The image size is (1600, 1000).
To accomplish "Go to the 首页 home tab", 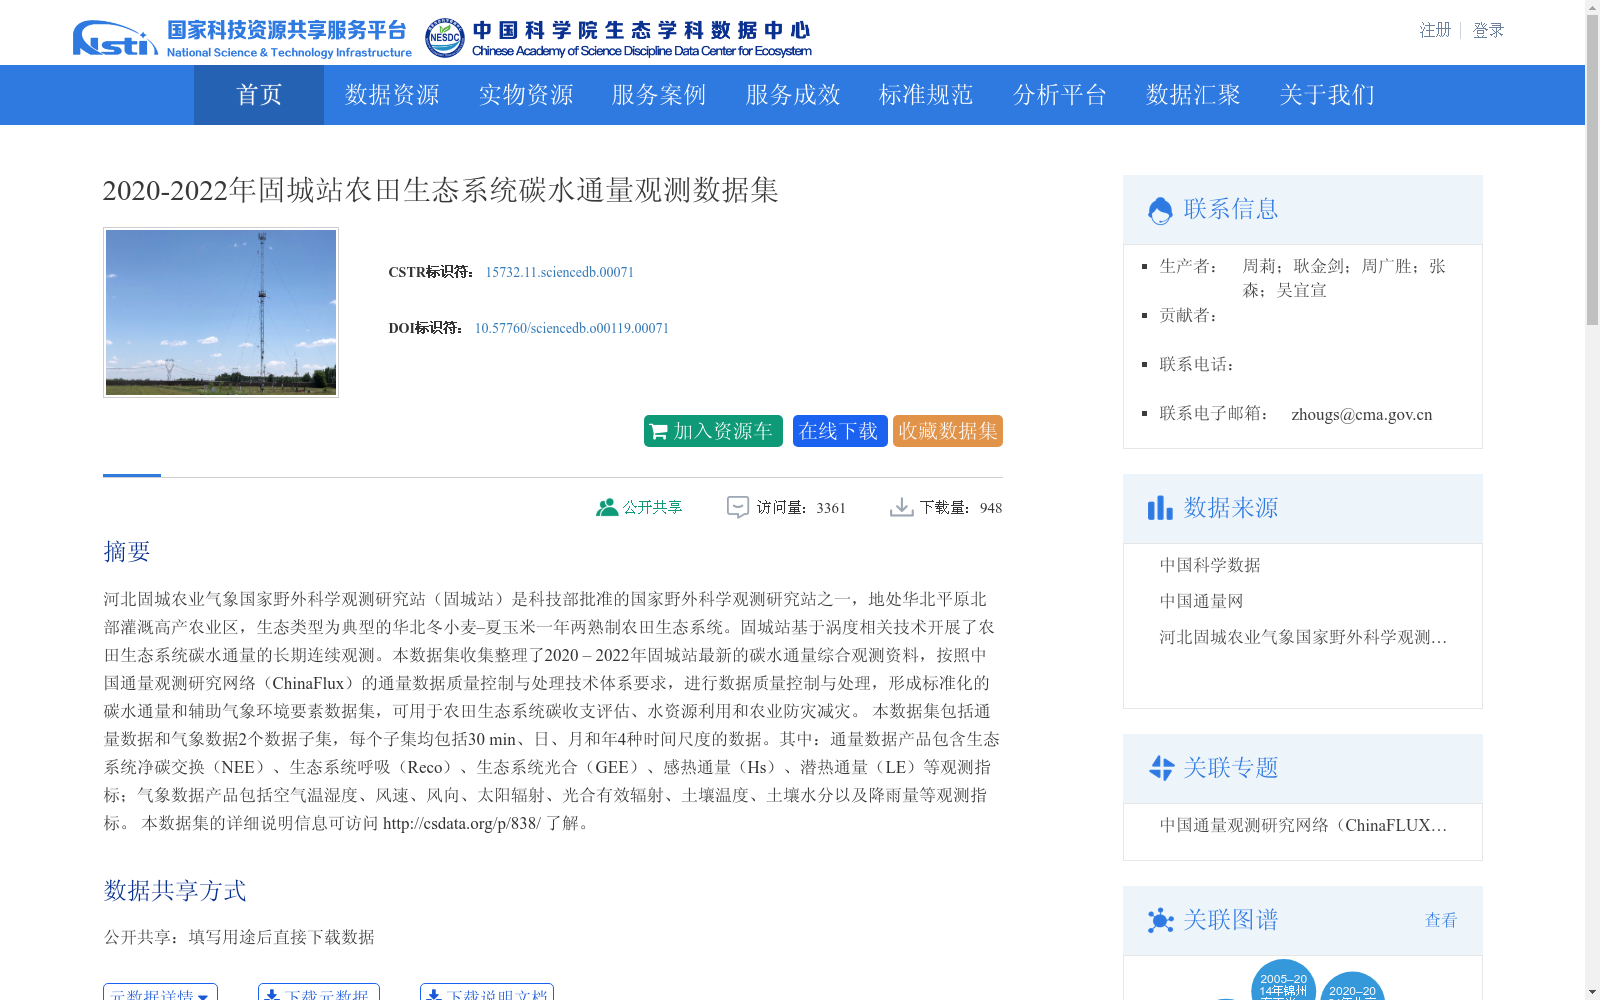I will coord(259,95).
